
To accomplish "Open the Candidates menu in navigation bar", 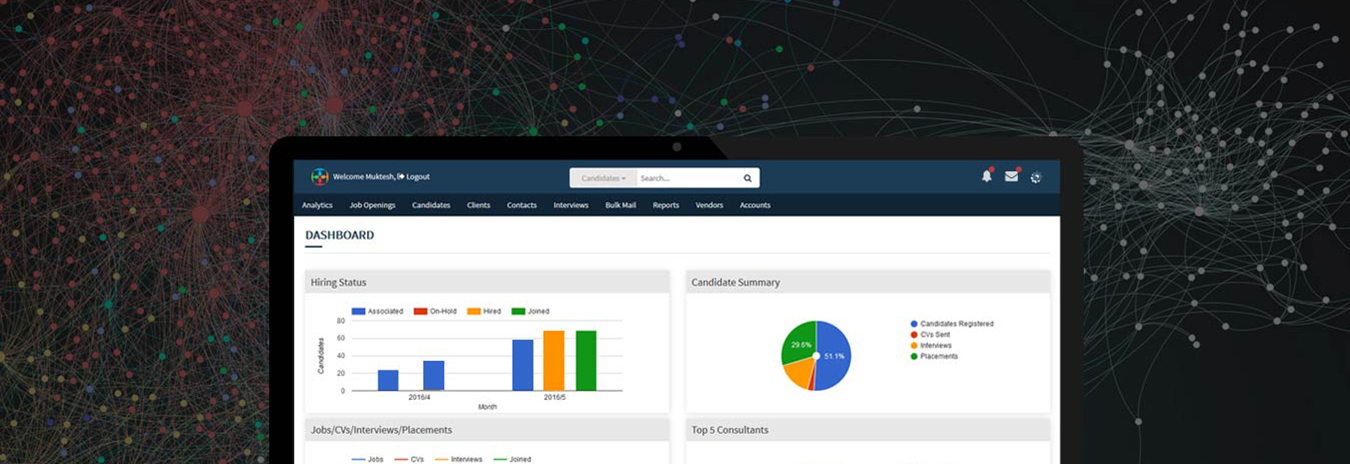I will point(431,205).
